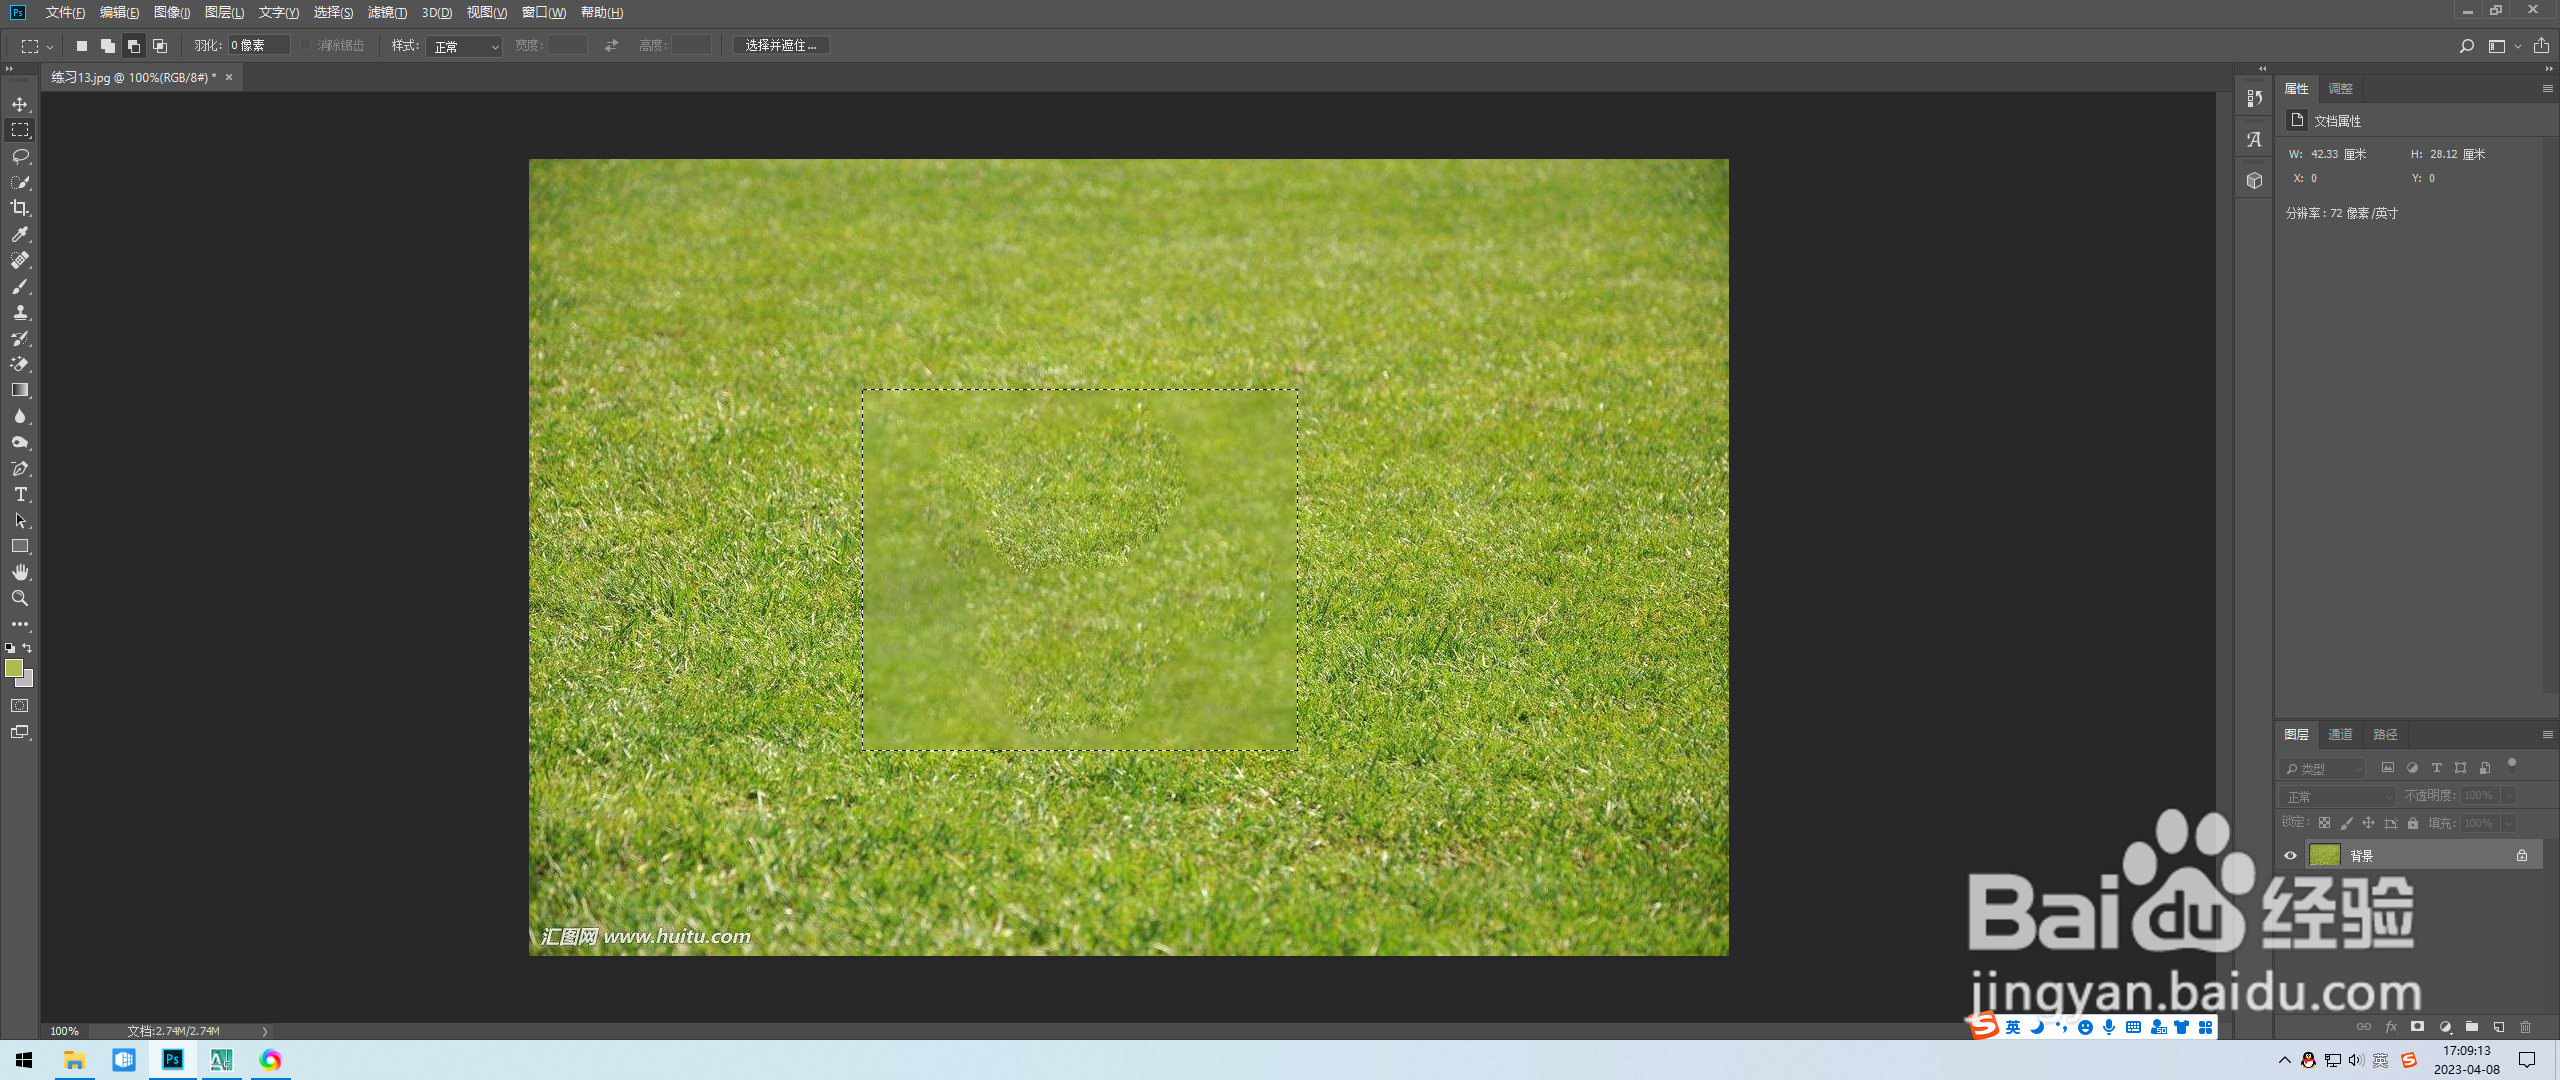
Task: Select the Lasso tool
Action: [x=20, y=156]
